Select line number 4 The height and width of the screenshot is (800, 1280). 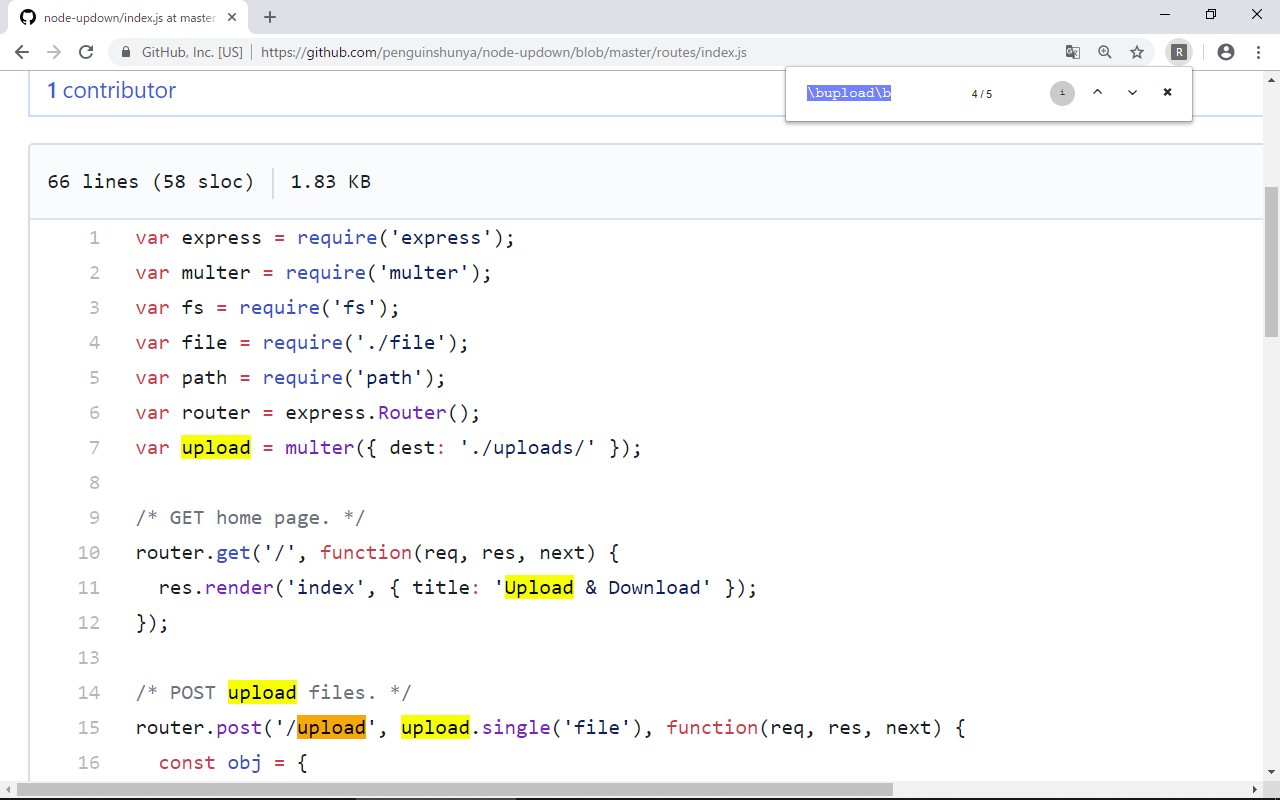(x=94, y=343)
